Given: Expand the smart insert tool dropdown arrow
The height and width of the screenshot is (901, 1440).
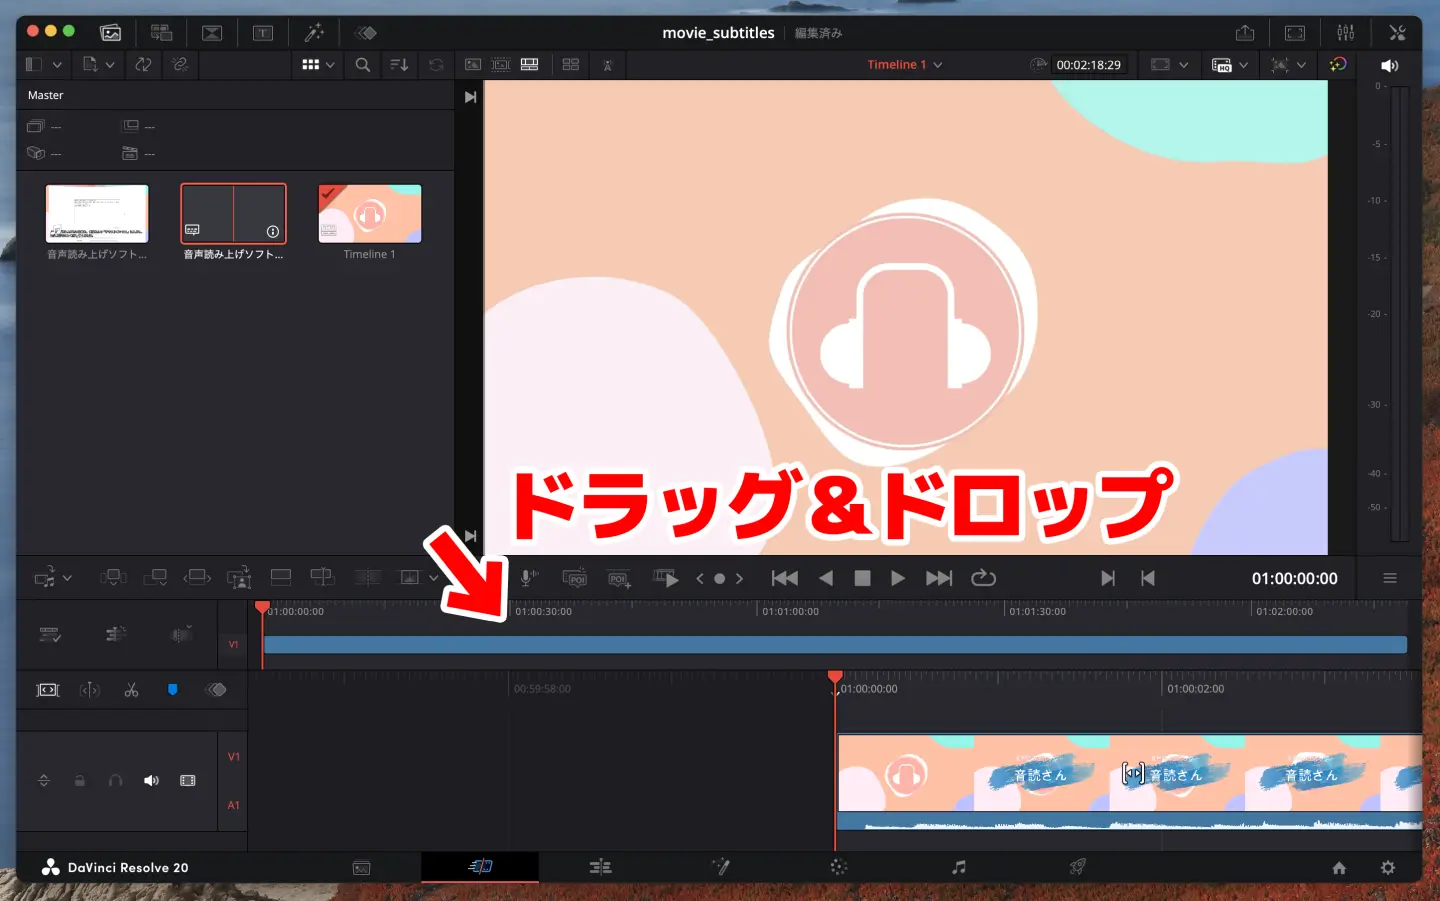Looking at the screenshot, I should click(x=67, y=577).
